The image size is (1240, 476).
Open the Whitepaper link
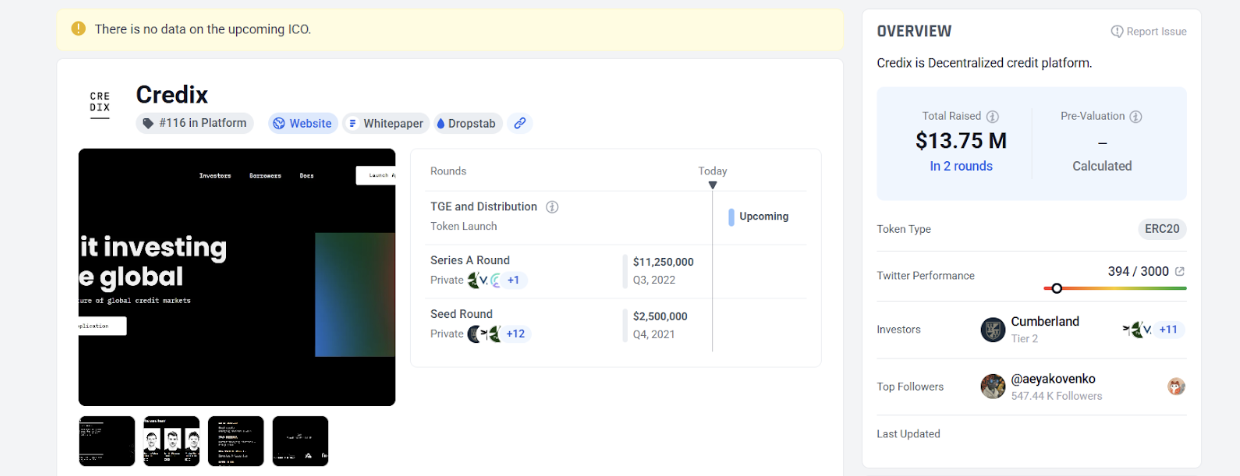click(385, 123)
